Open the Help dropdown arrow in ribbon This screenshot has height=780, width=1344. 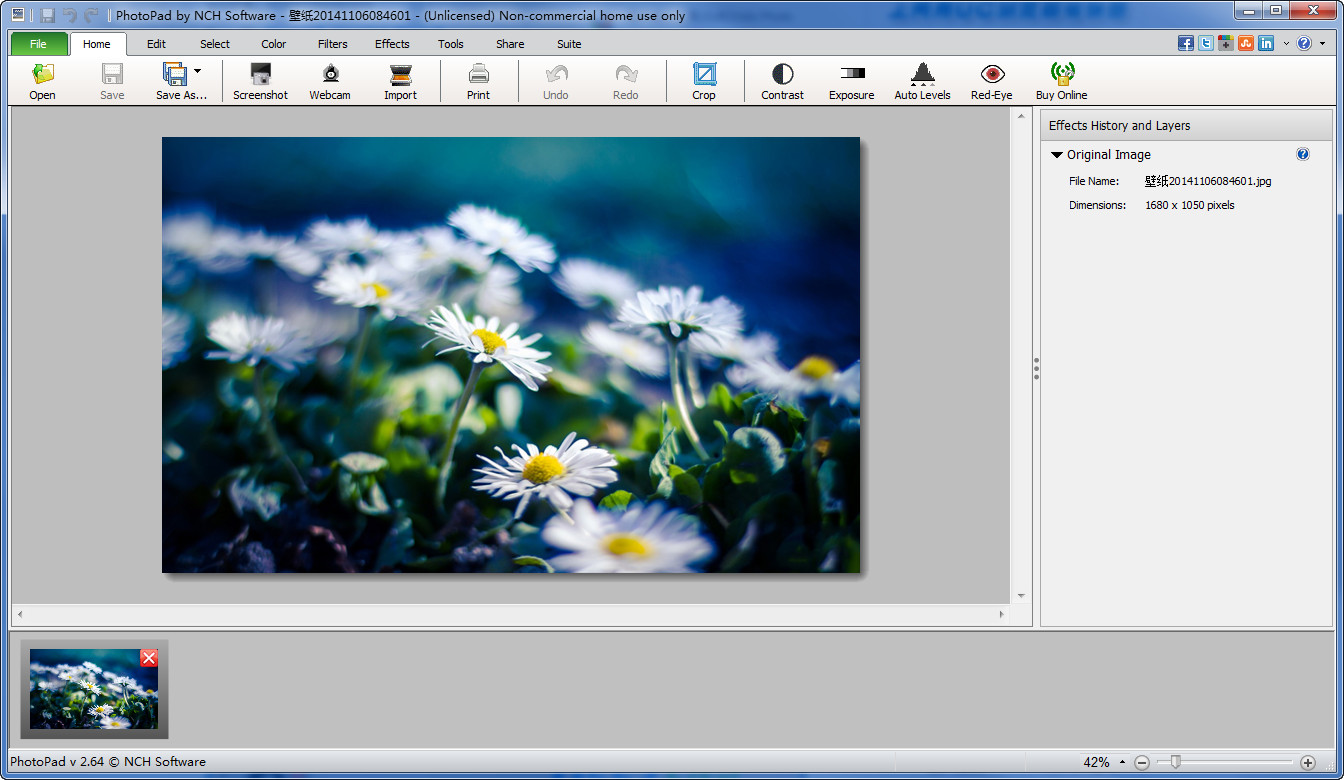point(1322,44)
